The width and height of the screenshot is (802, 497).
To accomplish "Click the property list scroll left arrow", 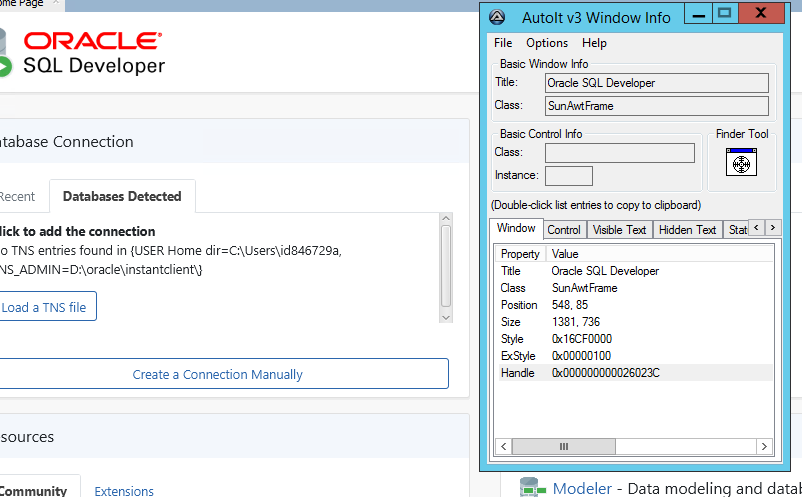I will point(503,446).
